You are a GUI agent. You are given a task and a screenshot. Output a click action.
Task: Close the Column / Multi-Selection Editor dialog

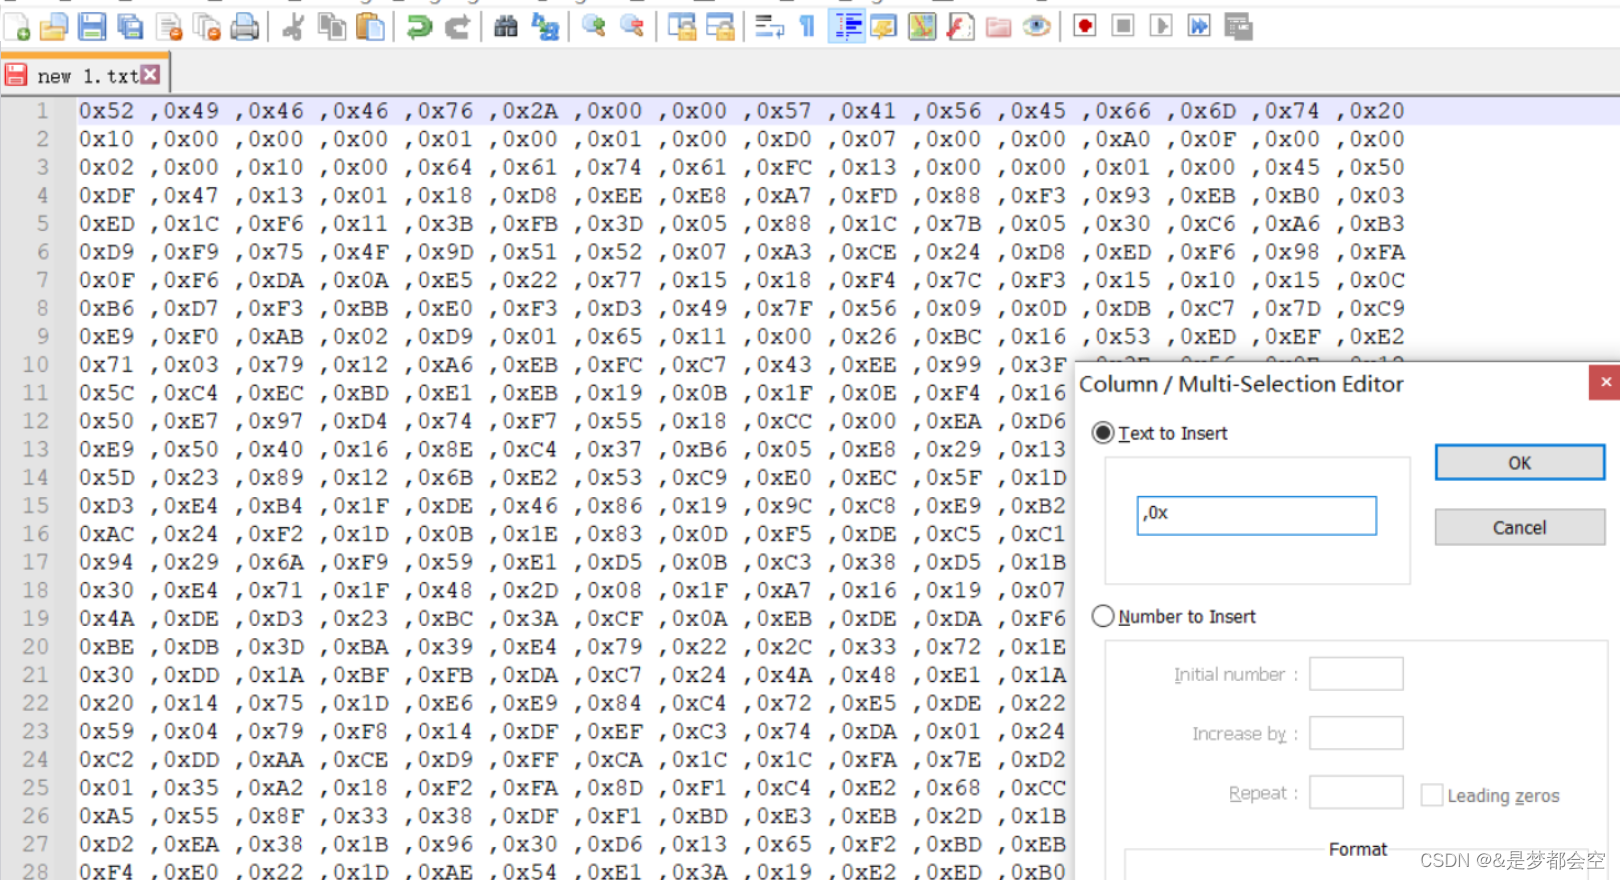[x=1605, y=382]
